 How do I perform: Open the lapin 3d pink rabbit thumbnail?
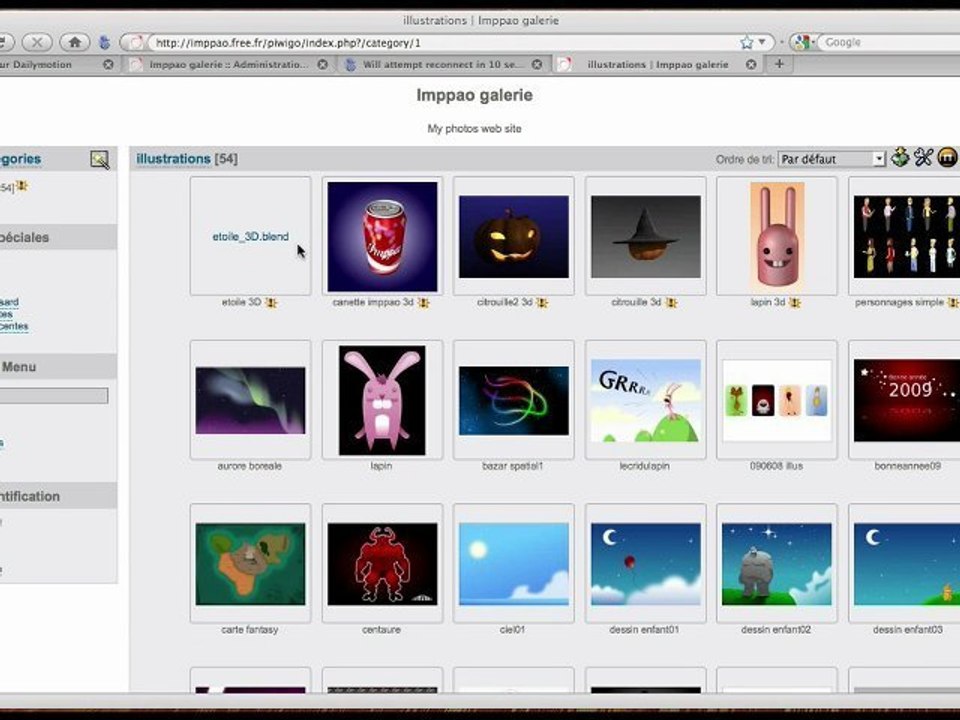[x=777, y=236]
